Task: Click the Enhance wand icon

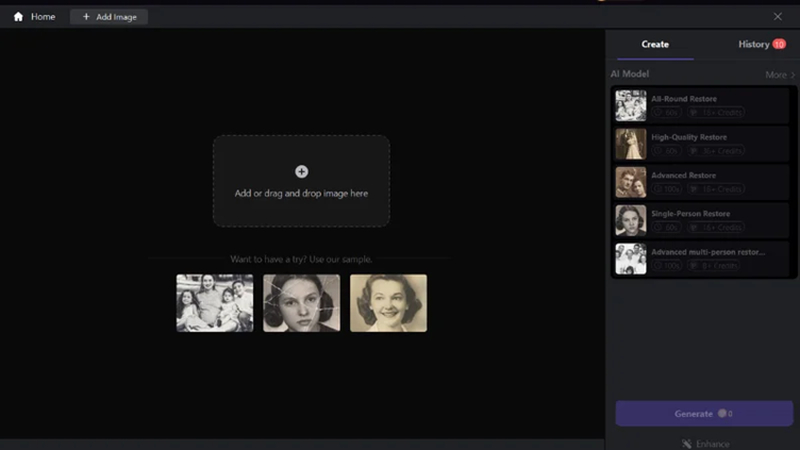Action: 687,444
